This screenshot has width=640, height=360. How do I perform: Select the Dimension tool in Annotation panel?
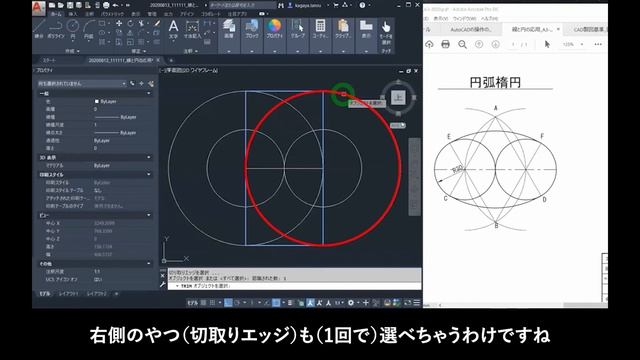click(192, 29)
